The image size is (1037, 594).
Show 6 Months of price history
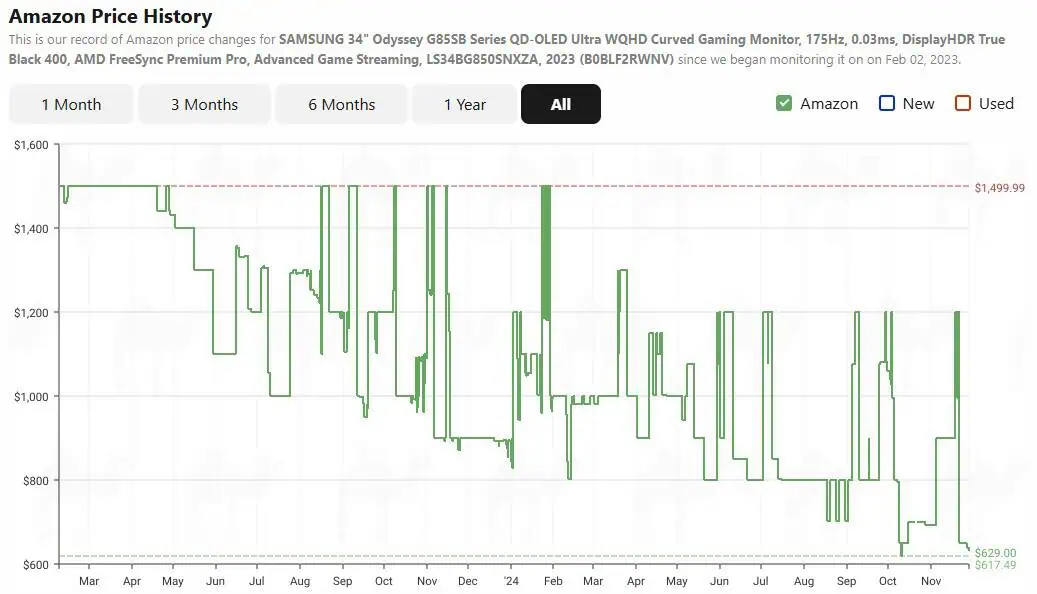pos(341,104)
